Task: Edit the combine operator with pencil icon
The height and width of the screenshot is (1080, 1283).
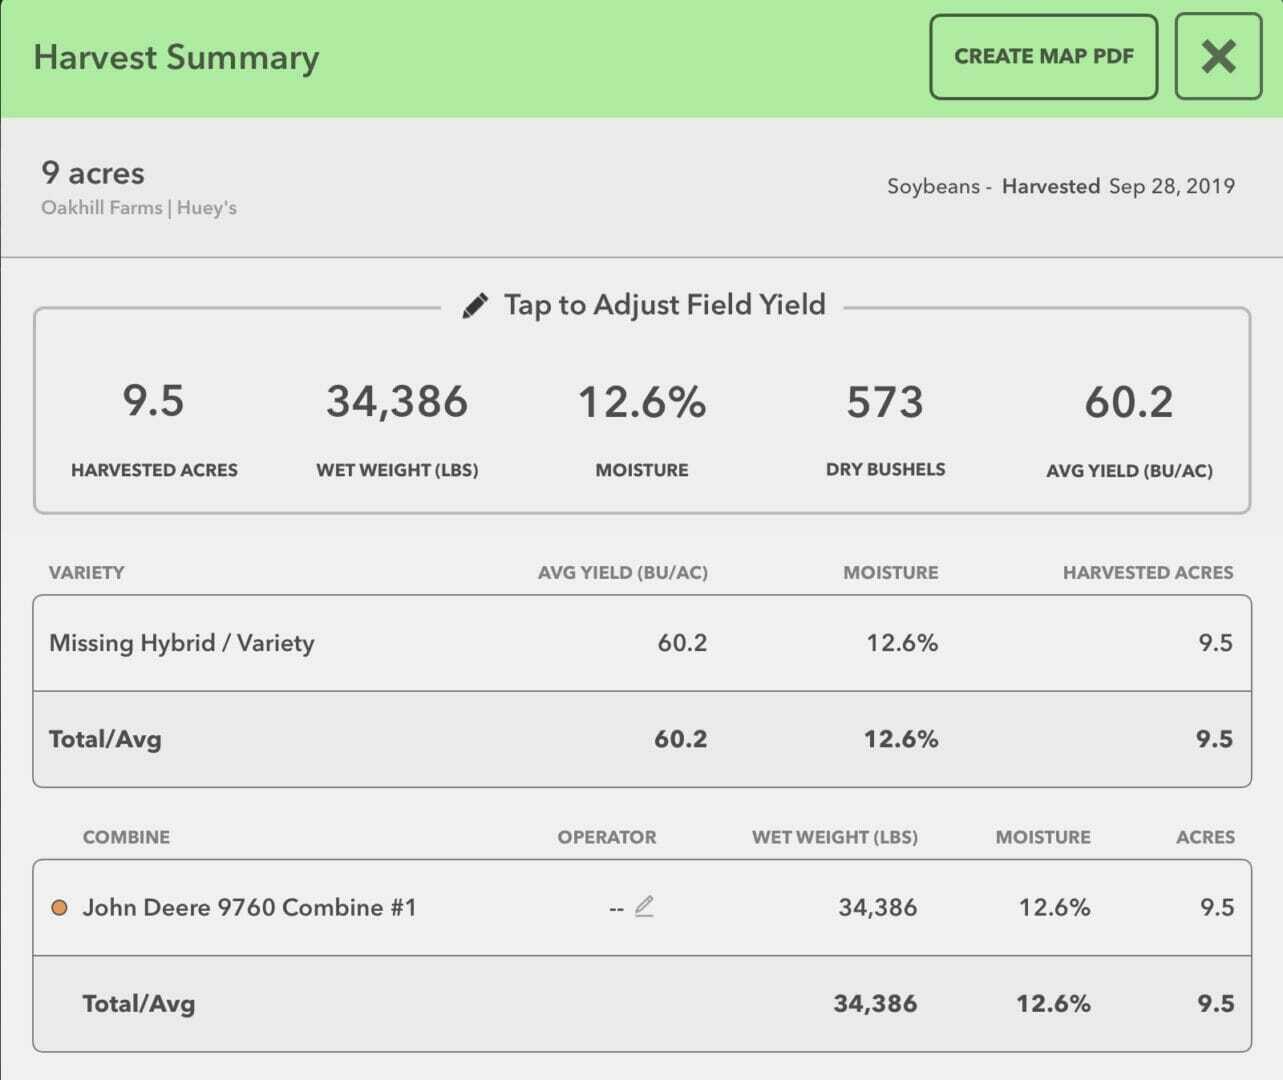Action: point(644,907)
